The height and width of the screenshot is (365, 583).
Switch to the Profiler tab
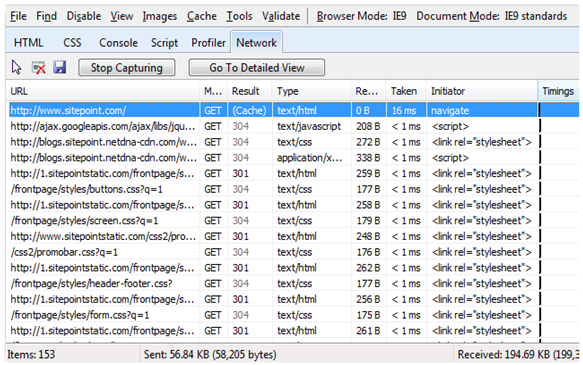coord(208,43)
